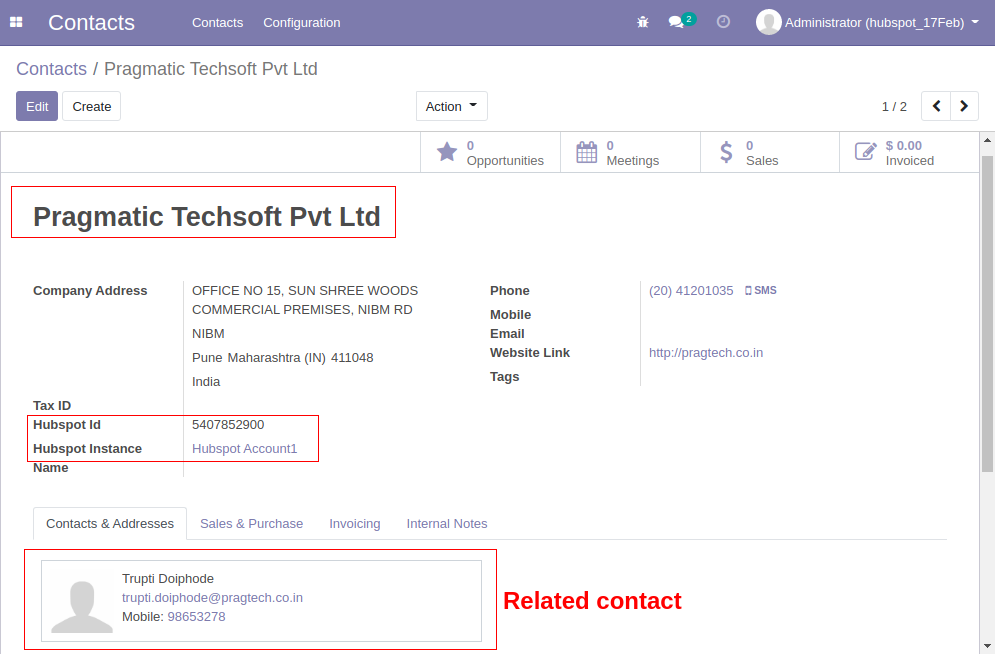Go to the previous record arrow
995x654 pixels.
(936, 106)
